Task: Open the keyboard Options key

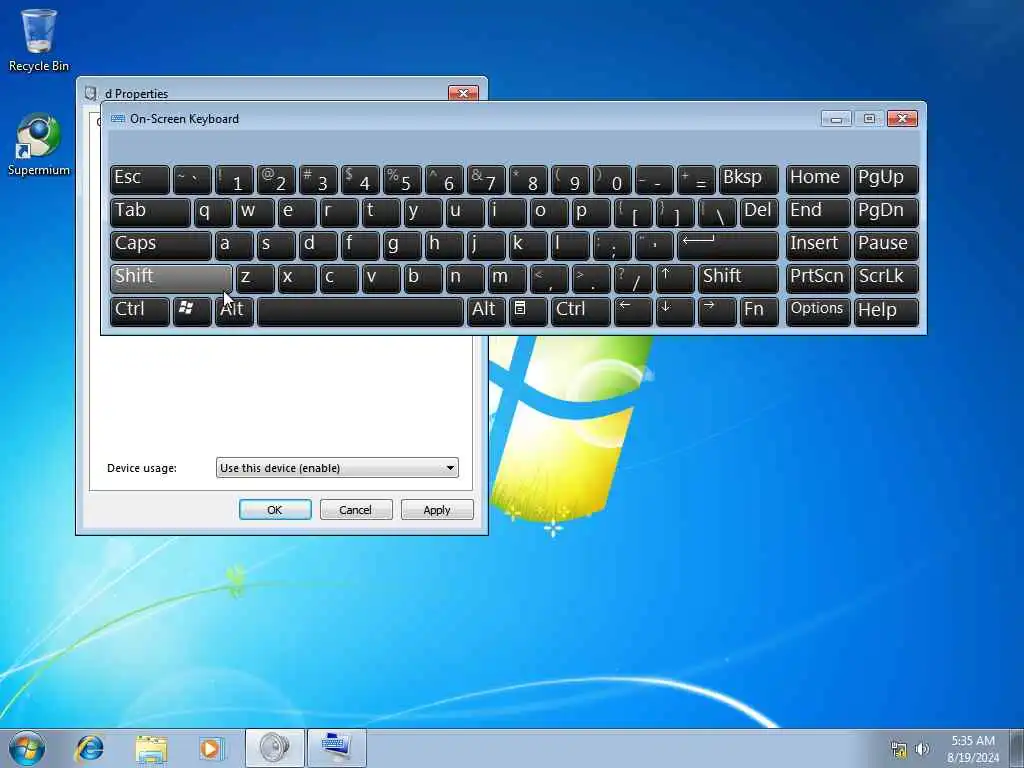Action: 818,312
